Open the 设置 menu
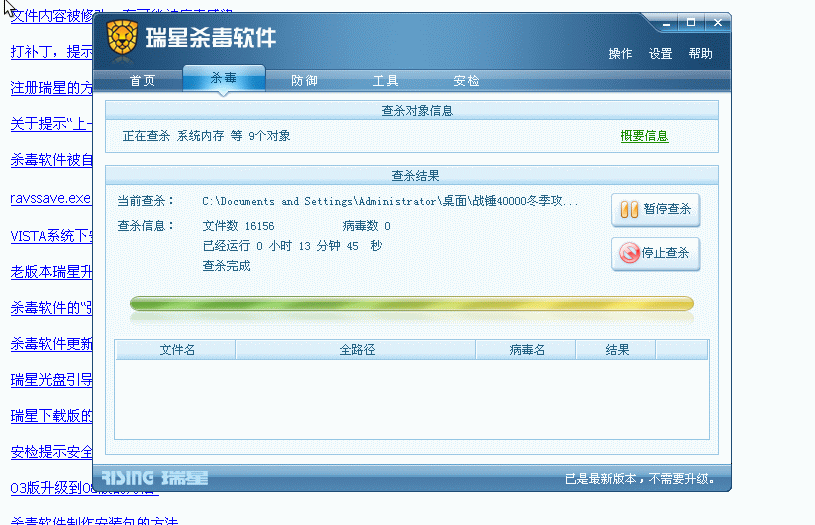 (660, 54)
